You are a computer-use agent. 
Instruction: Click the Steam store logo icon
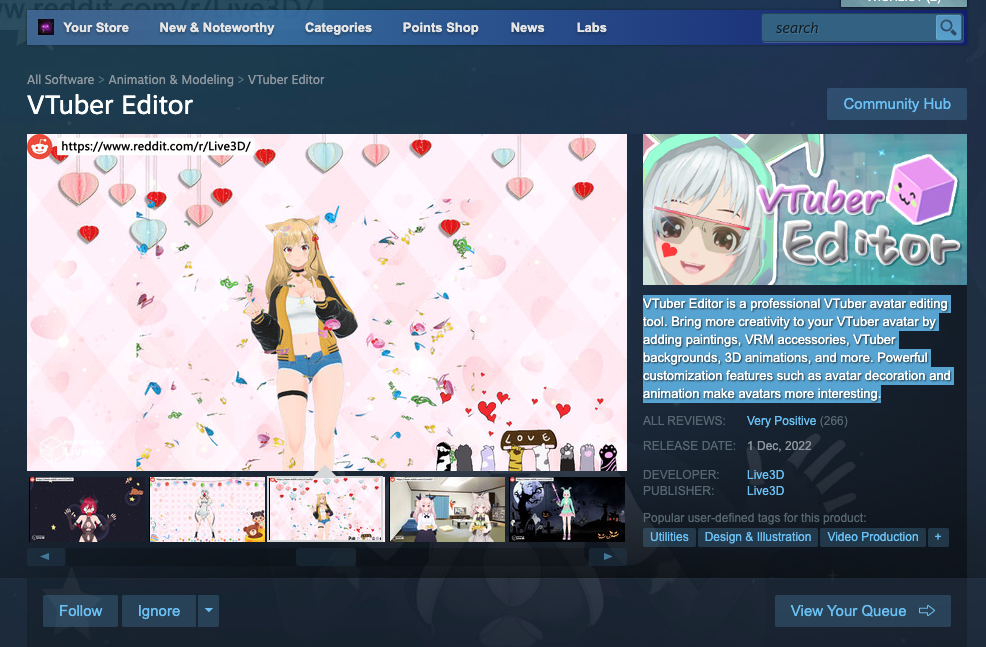45,28
